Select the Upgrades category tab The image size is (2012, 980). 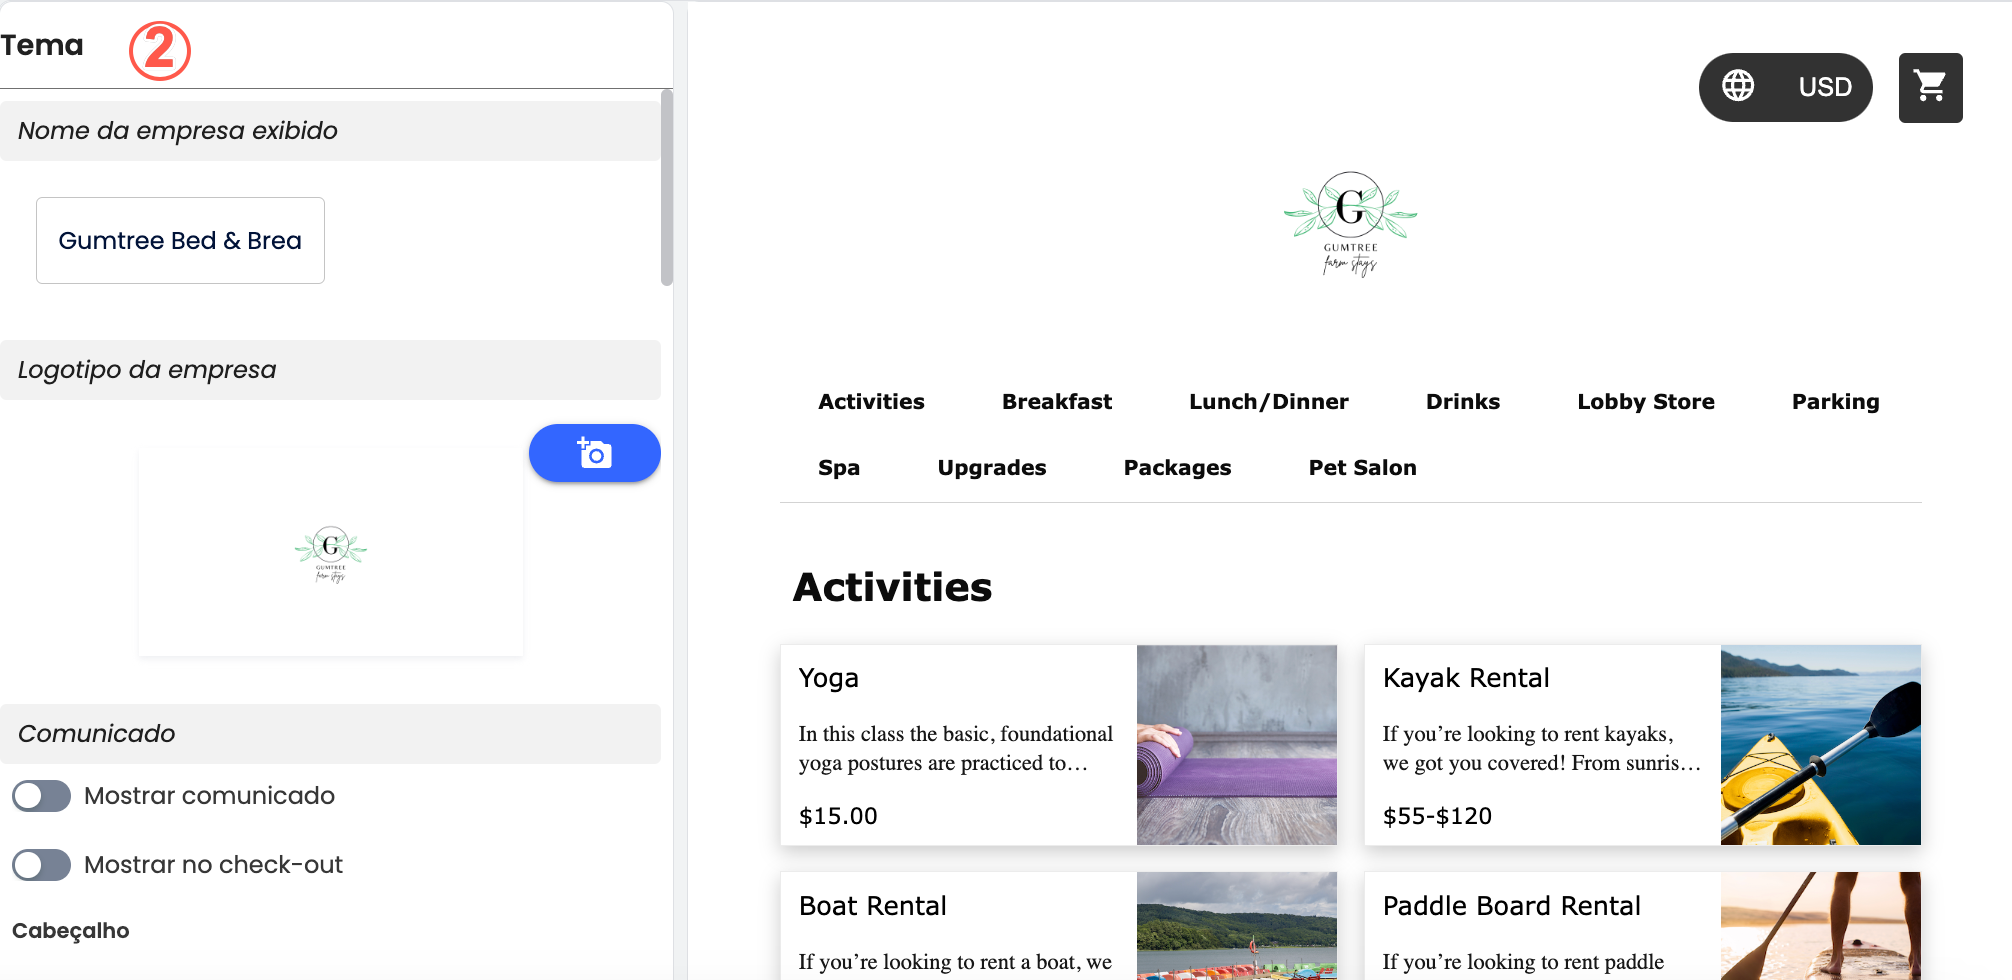coord(991,468)
